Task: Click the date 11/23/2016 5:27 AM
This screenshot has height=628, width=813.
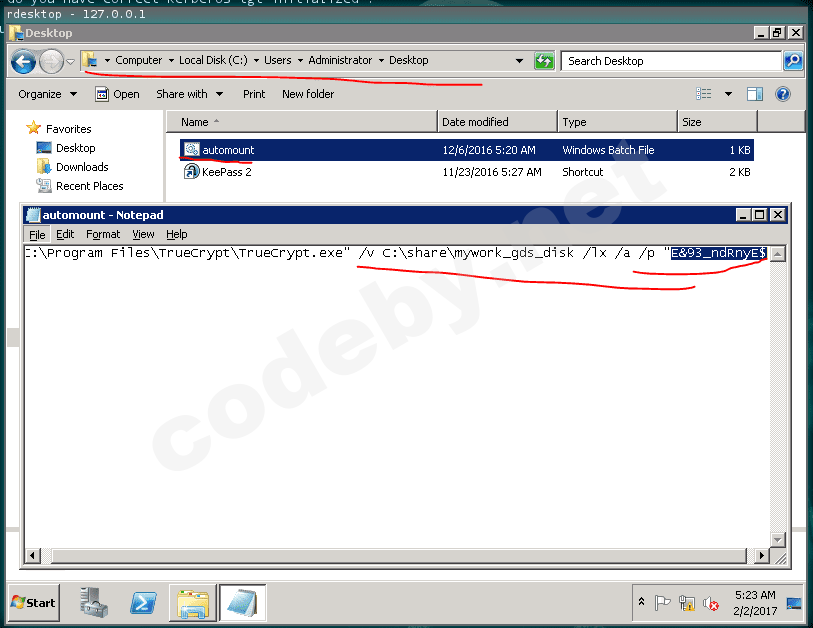Action: pyautogui.click(x=492, y=172)
